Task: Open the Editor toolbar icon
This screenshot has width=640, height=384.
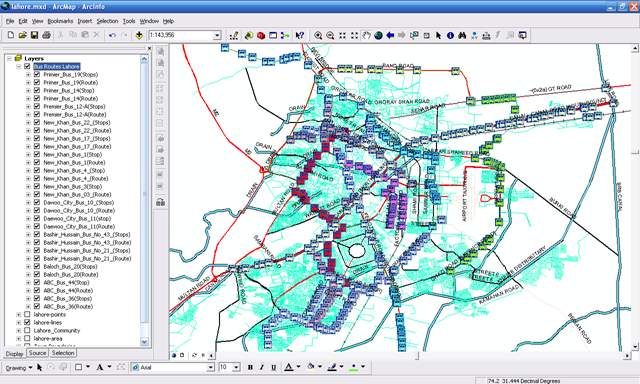Action: coord(234,36)
